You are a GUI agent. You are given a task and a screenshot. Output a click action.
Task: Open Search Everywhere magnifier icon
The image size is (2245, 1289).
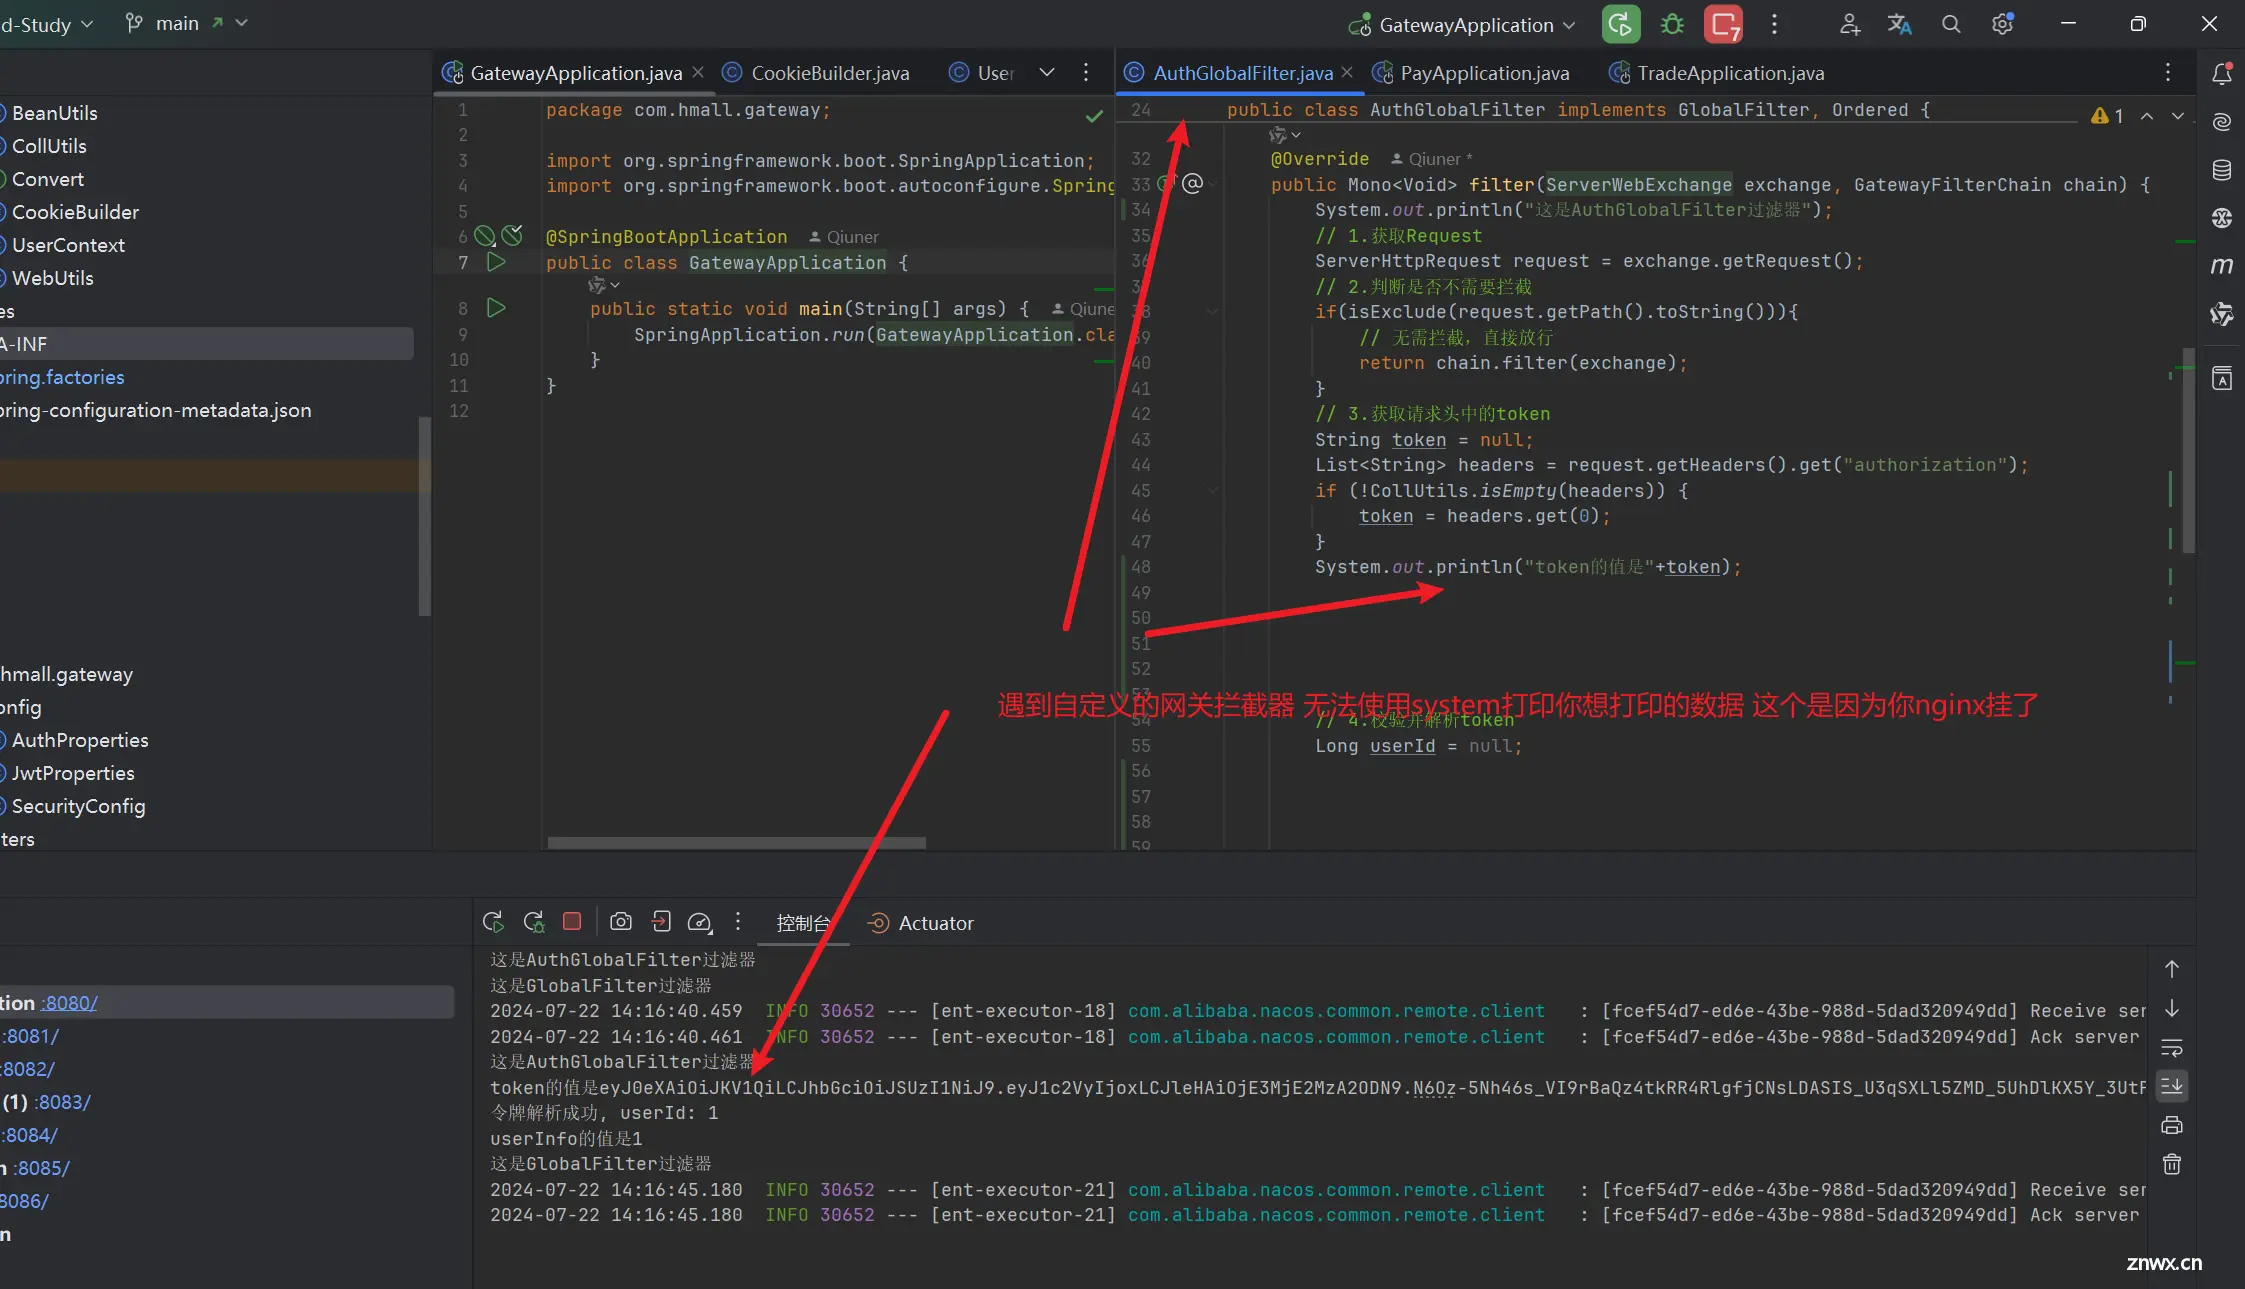(x=1951, y=24)
